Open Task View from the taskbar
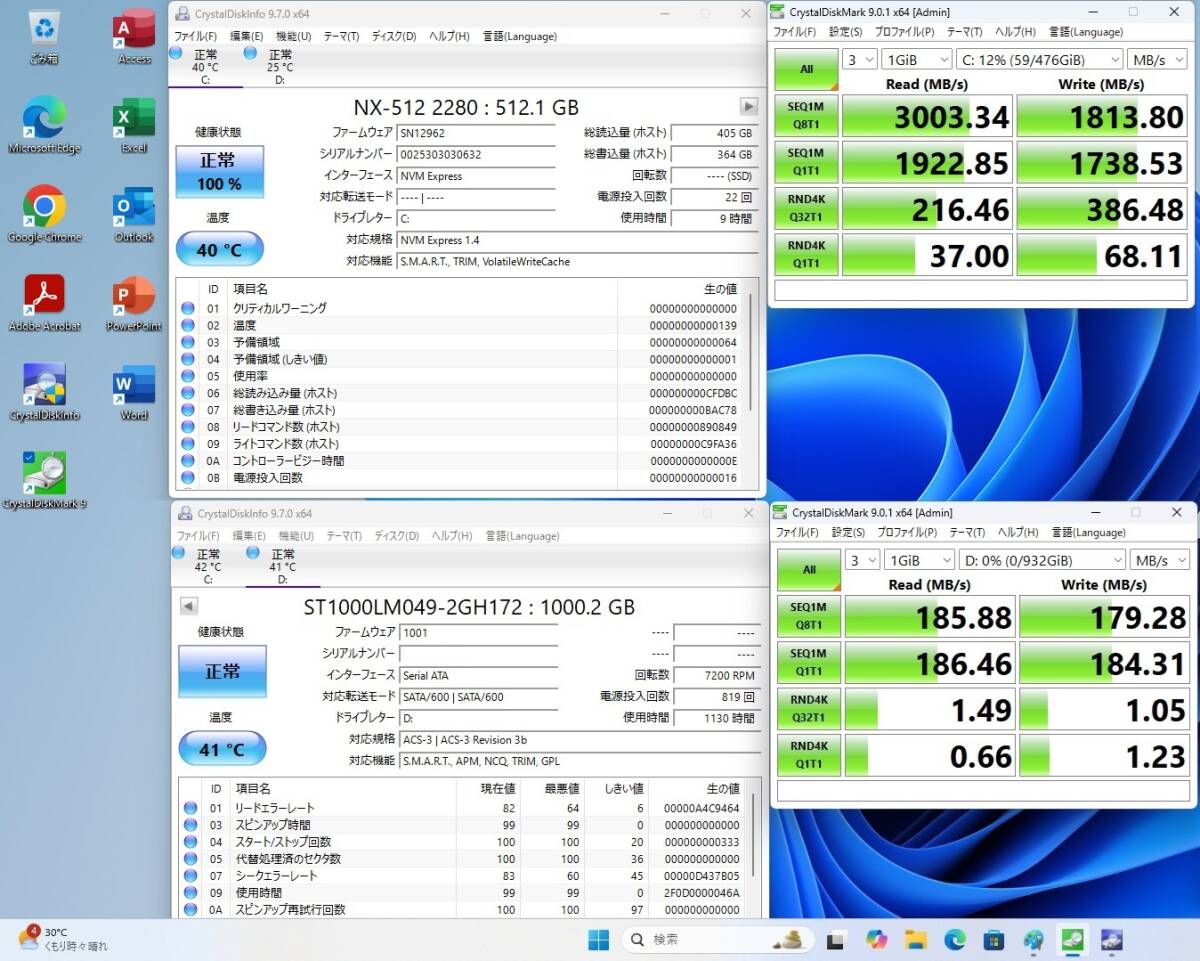The width and height of the screenshot is (1200, 961). pyautogui.click(x=836, y=940)
